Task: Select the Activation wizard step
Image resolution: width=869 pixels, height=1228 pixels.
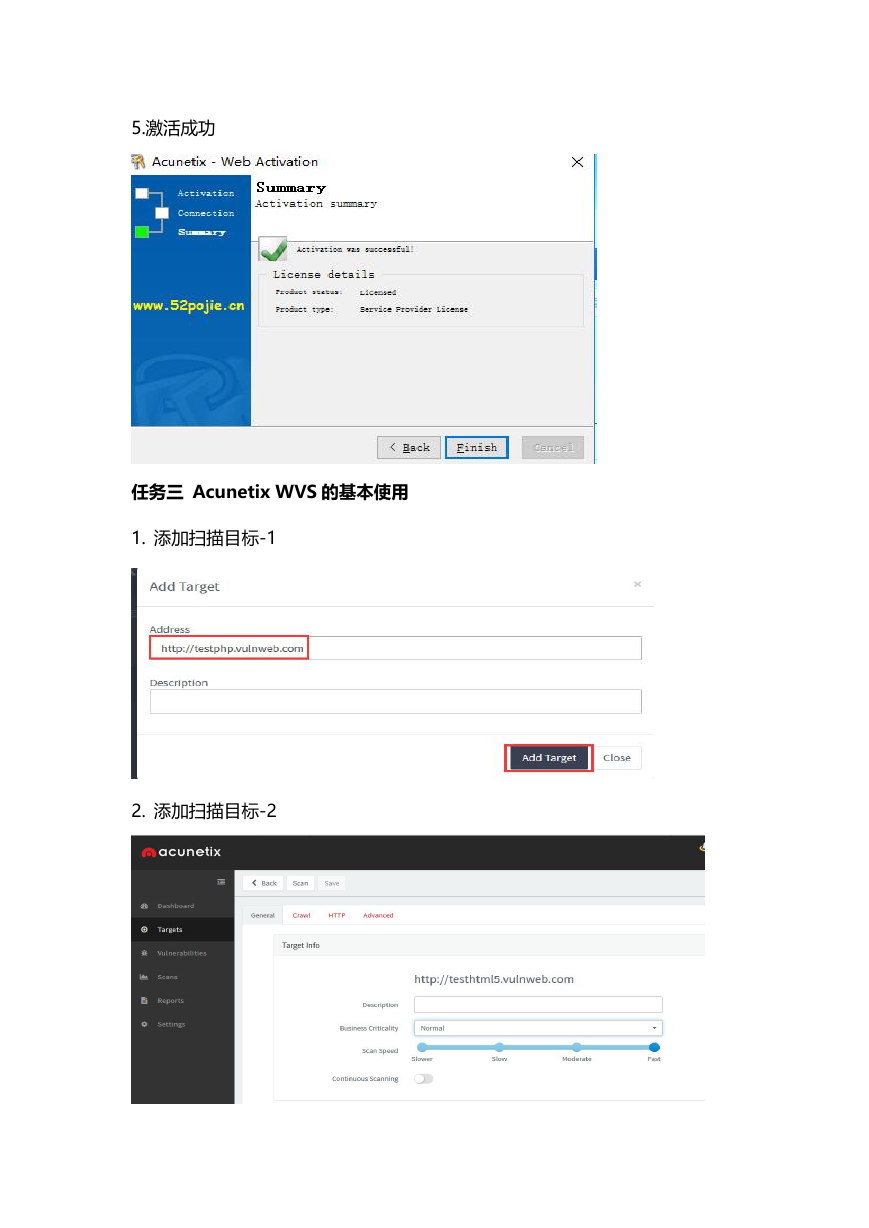Action: pyautogui.click(x=206, y=193)
